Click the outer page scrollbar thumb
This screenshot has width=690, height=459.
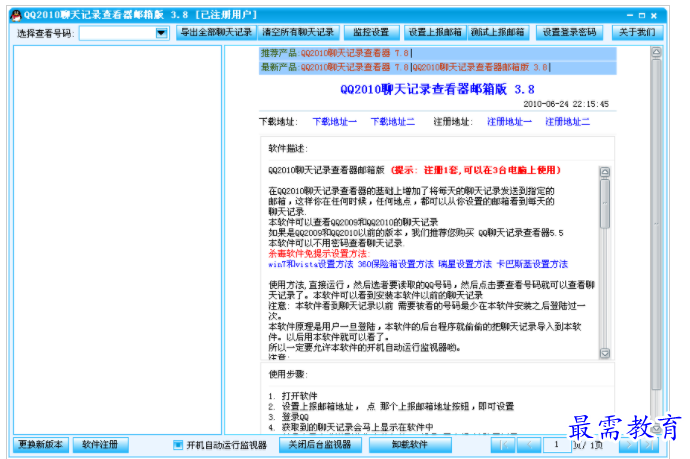[x=656, y=224]
